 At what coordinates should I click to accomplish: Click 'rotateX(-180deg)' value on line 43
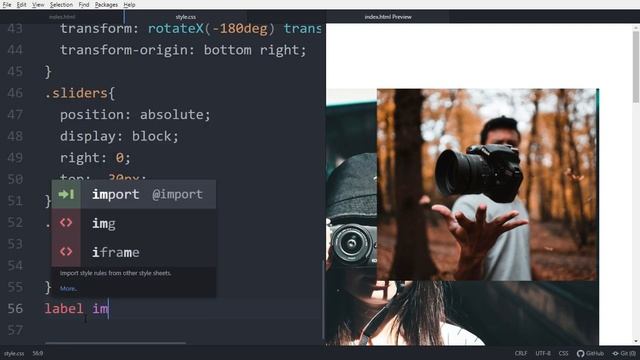[211, 29]
